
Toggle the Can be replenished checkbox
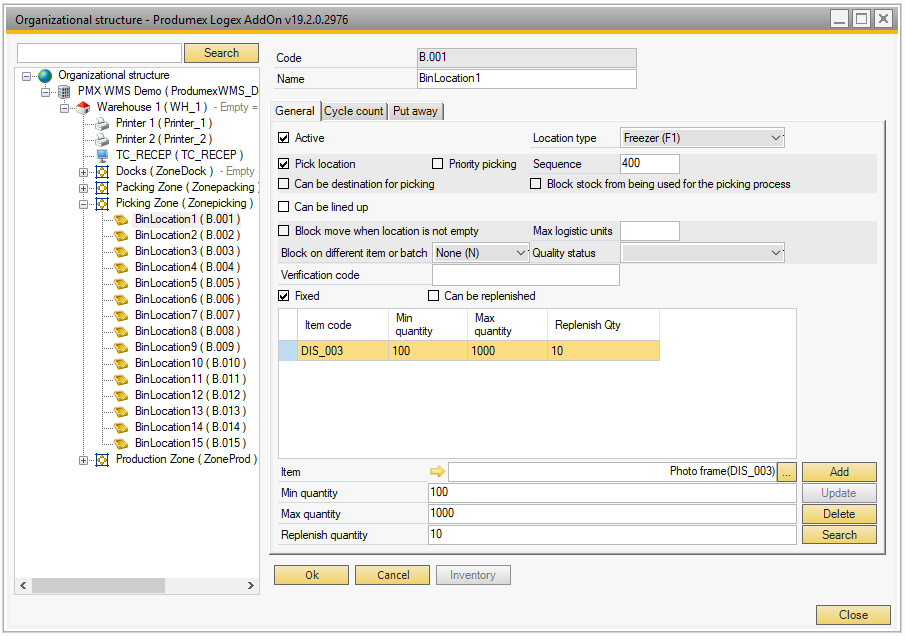click(434, 296)
